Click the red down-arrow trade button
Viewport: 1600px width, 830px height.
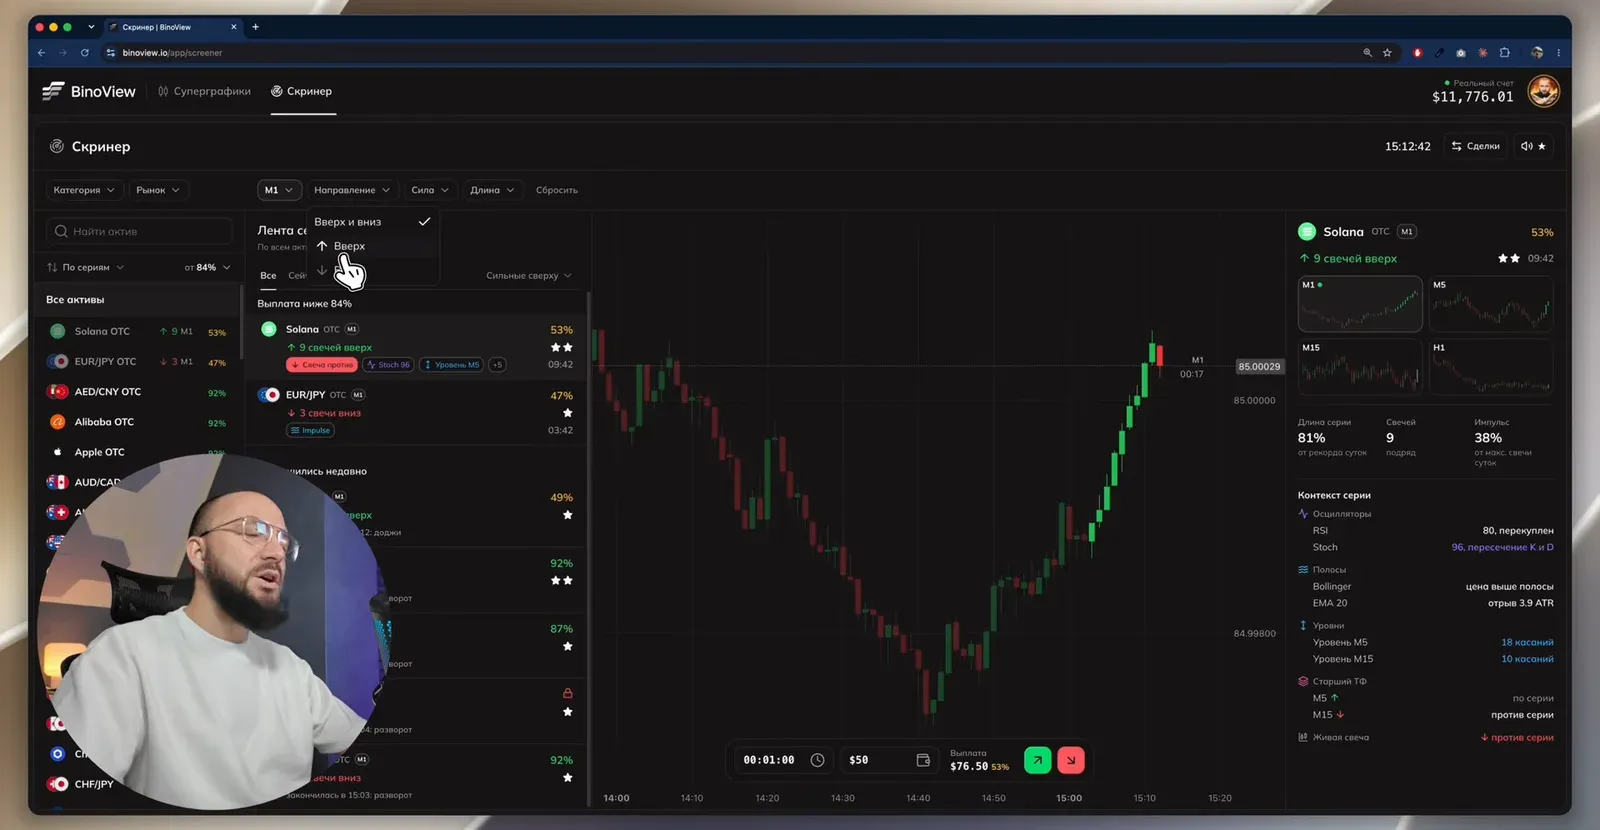1071,760
